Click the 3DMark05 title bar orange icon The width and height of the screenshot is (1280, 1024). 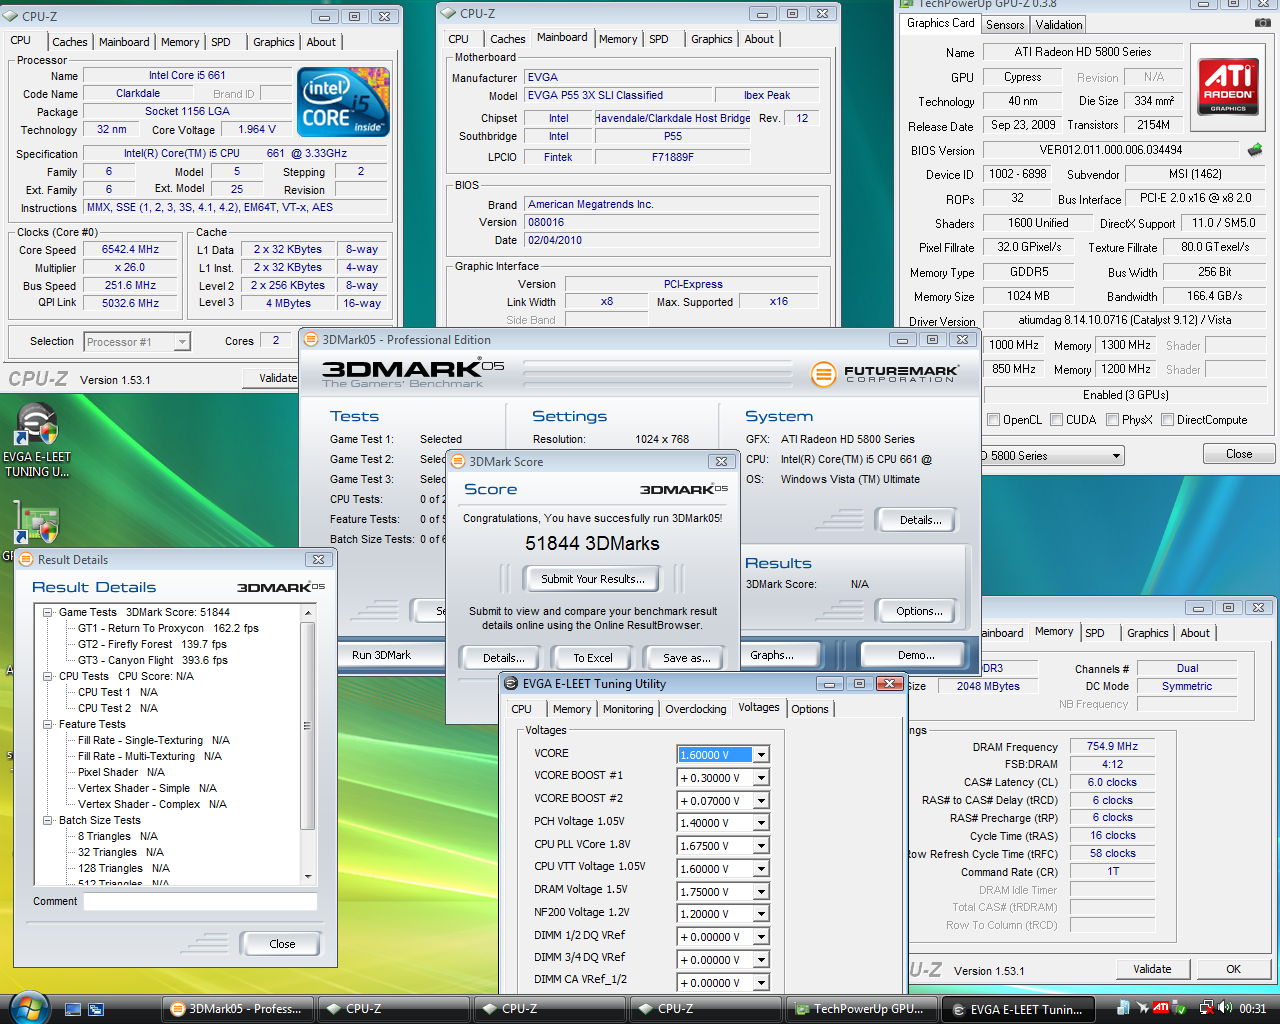coord(311,340)
